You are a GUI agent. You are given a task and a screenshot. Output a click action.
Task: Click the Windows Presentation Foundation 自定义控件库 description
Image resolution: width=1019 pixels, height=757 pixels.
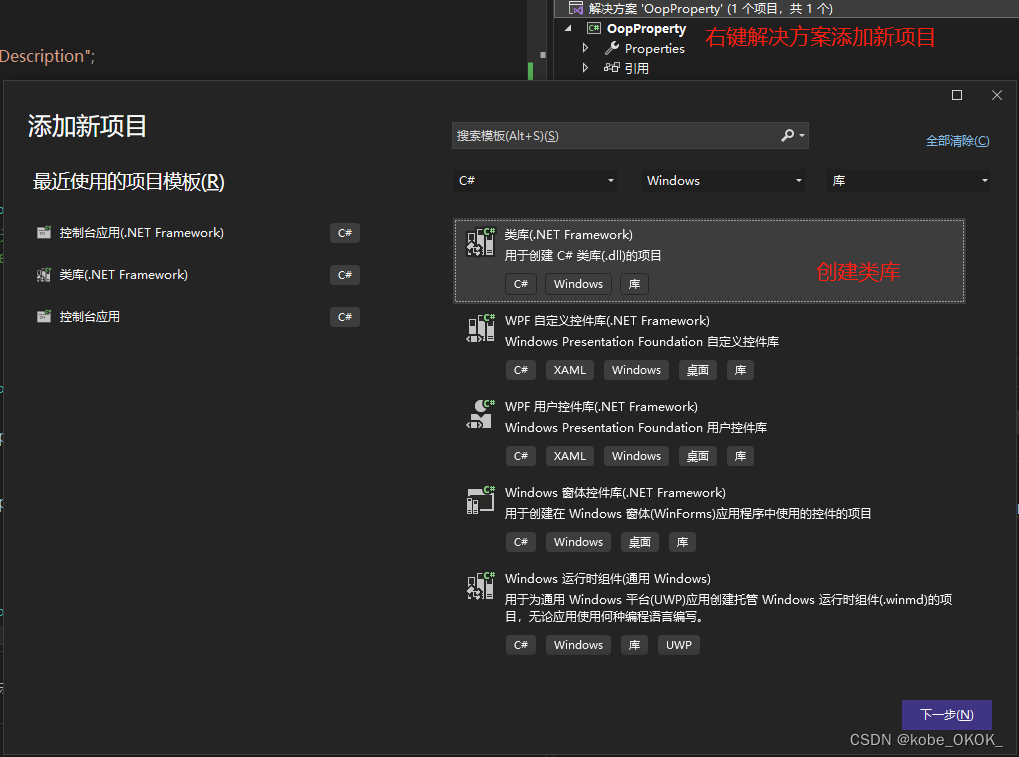[x=641, y=342]
